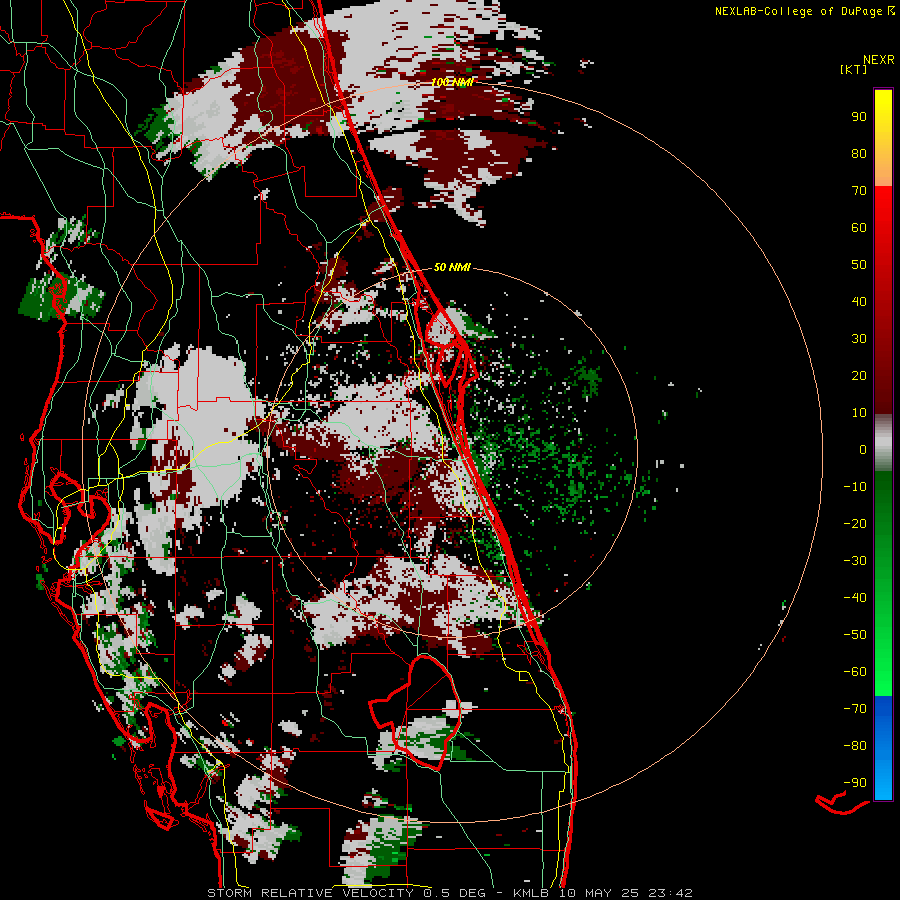Click the 50 NMI range ring label
This screenshot has width=900, height=900.
point(452,267)
